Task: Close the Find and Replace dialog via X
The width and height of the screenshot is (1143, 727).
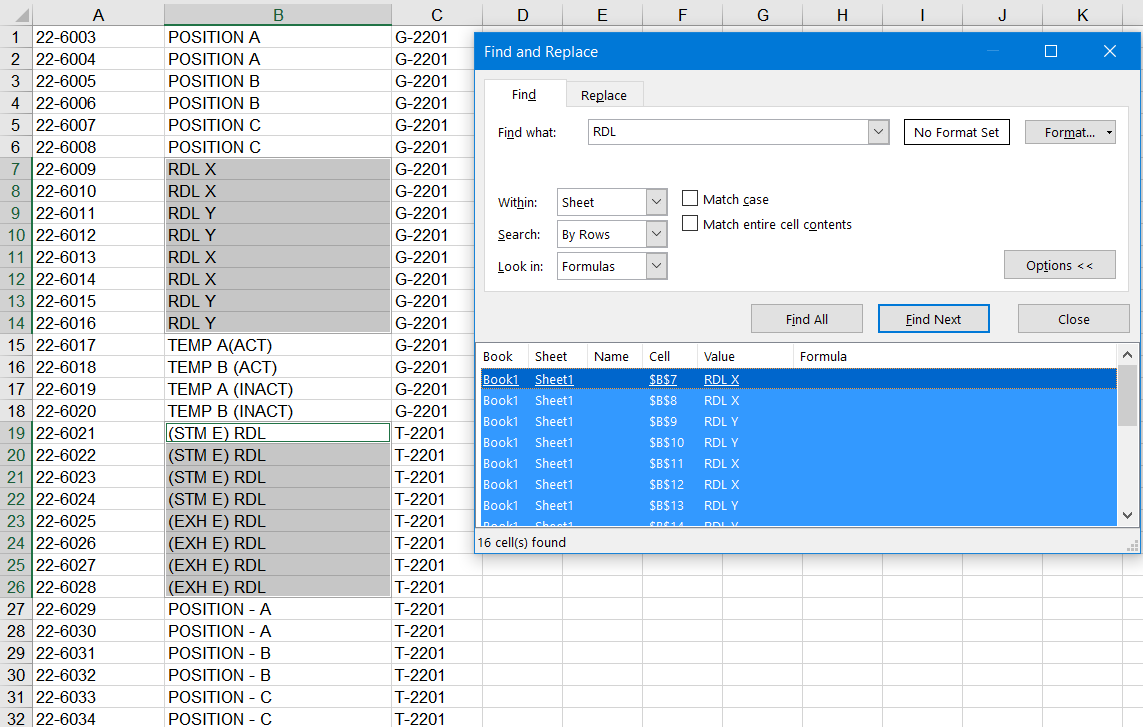Action: coord(1109,51)
